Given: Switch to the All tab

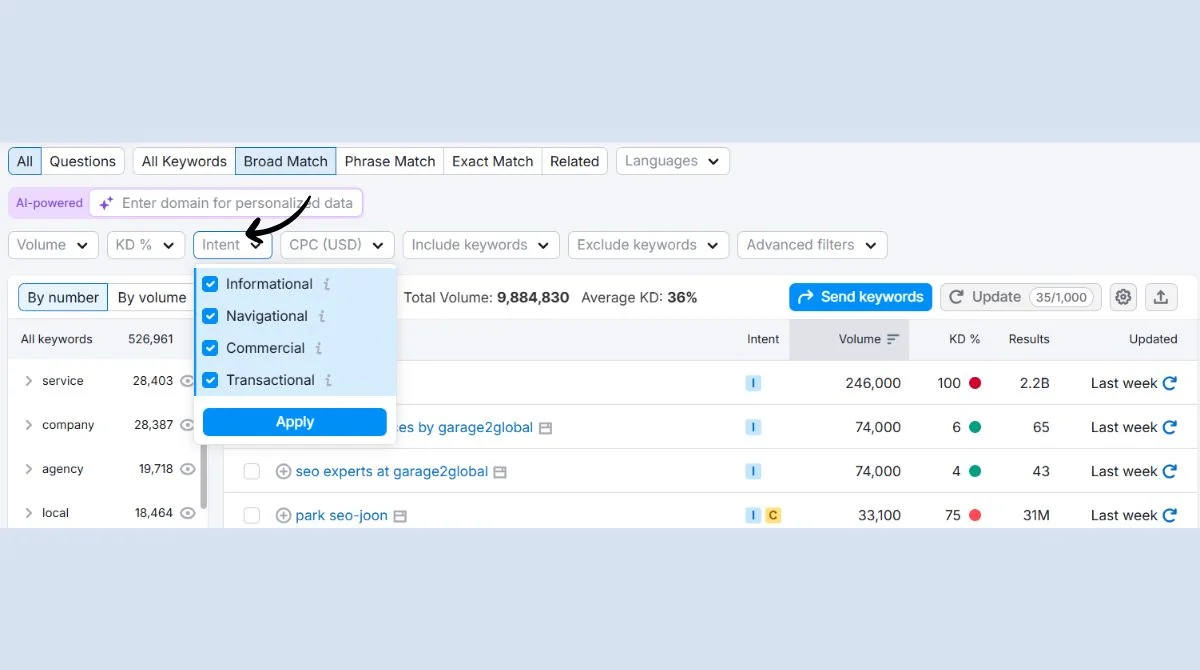Looking at the screenshot, I should [25, 161].
